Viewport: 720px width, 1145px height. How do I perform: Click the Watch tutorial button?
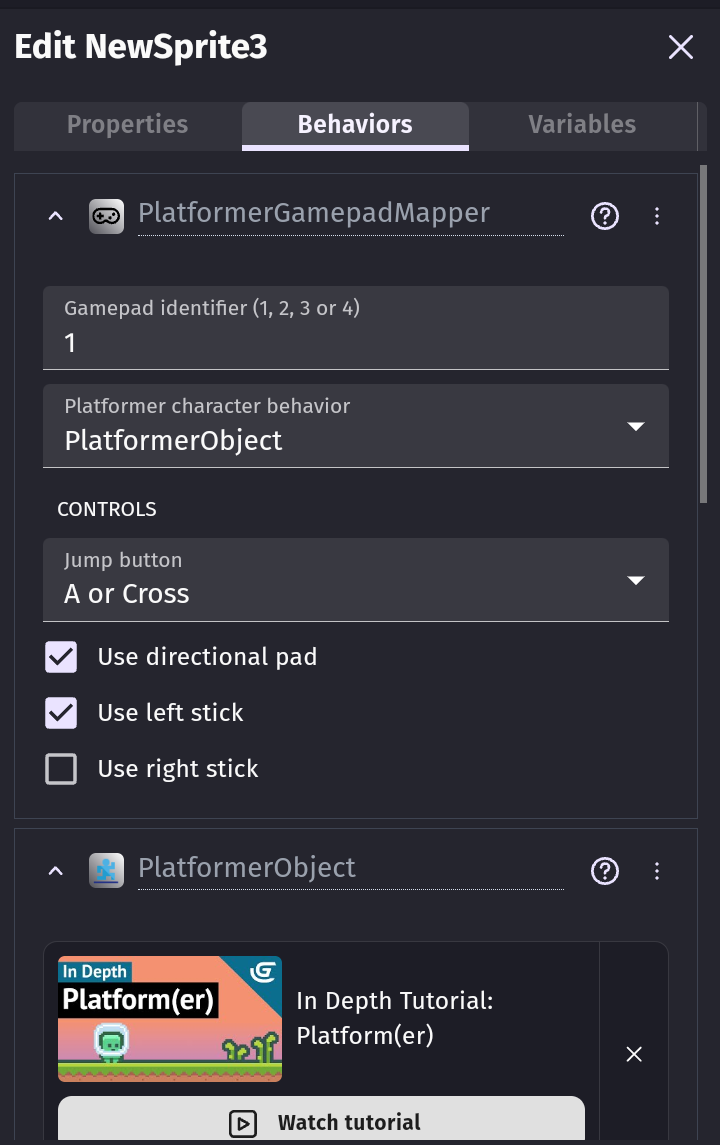click(x=321, y=1121)
